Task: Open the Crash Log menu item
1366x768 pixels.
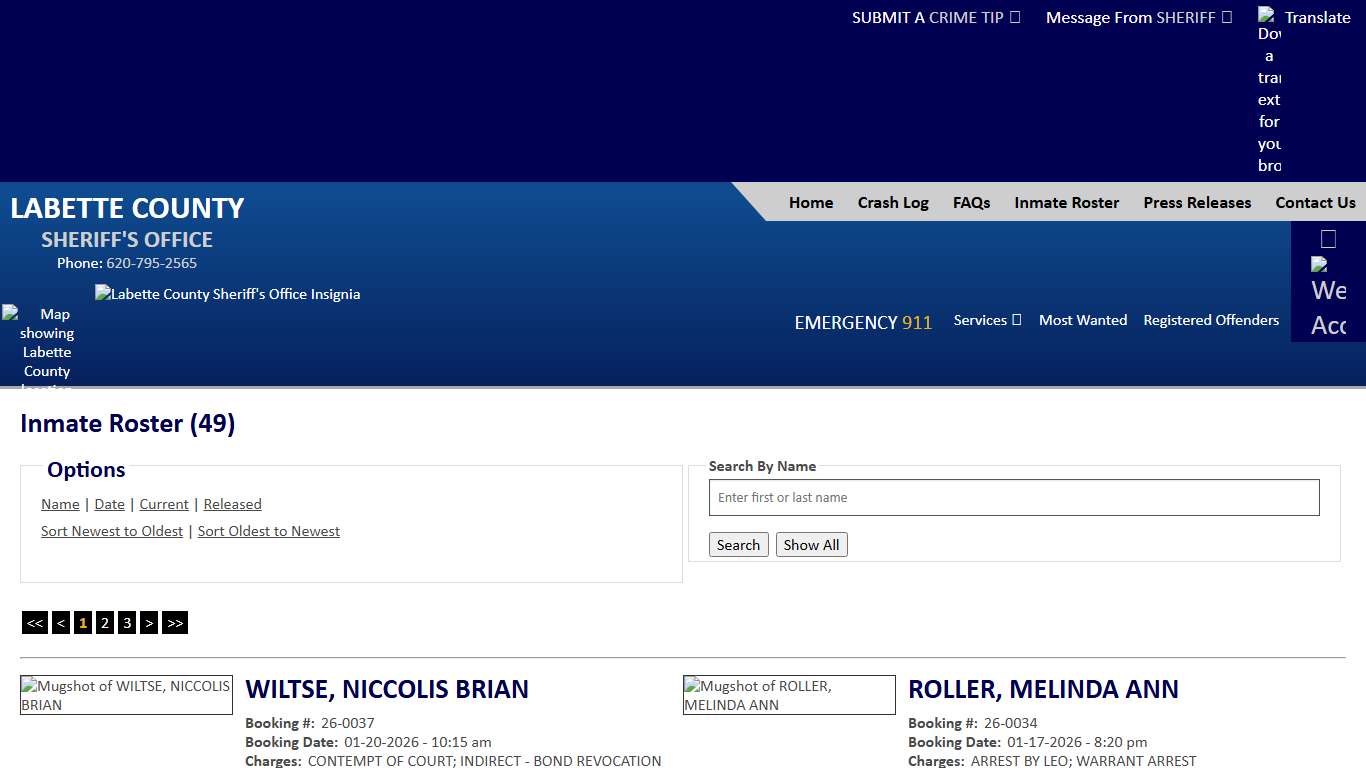Action: point(893,202)
